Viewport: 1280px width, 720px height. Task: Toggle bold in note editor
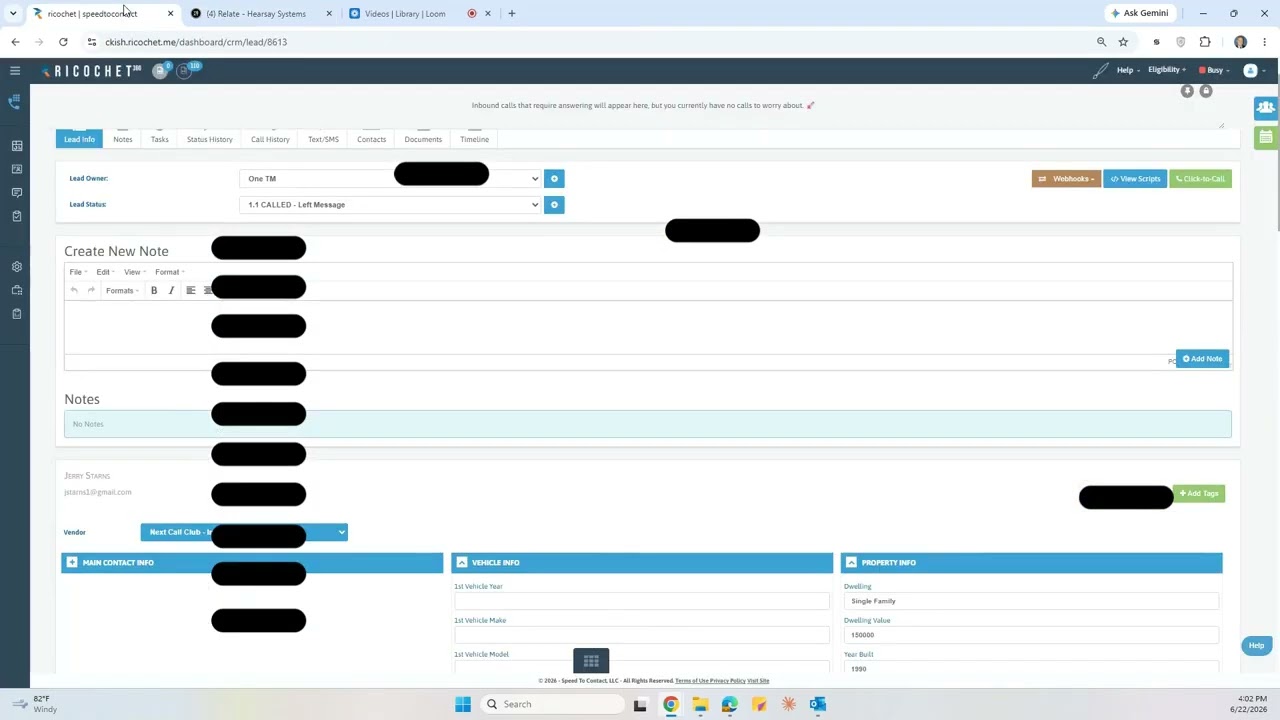coord(154,290)
